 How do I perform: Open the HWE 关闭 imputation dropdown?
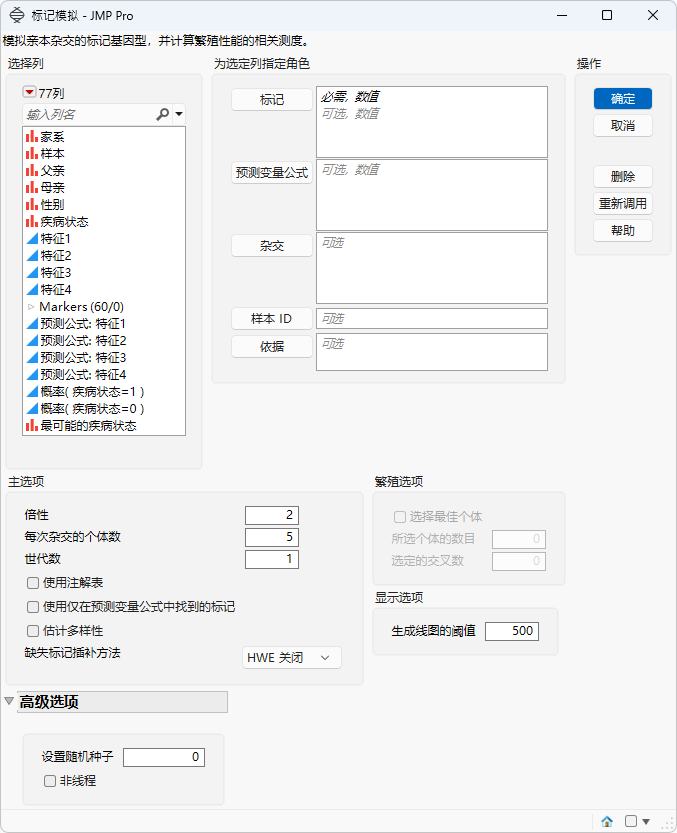[292, 658]
